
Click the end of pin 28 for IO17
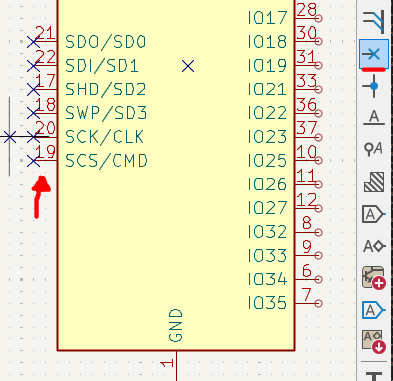click(319, 18)
